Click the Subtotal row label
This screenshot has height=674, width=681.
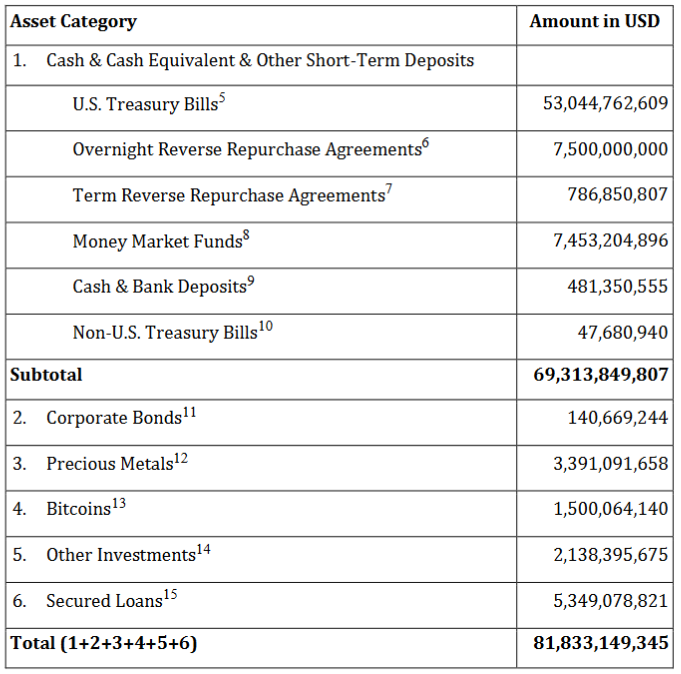click(46, 375)
